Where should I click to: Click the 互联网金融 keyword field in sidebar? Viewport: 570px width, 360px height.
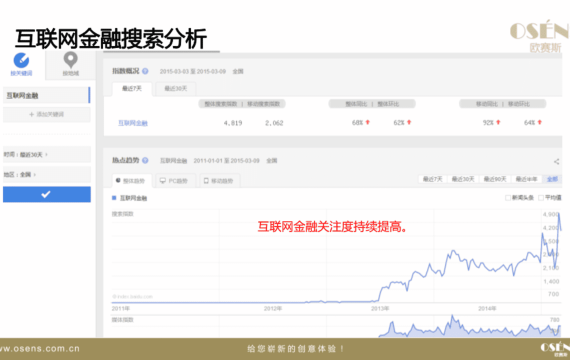click(x=47, y=95)
